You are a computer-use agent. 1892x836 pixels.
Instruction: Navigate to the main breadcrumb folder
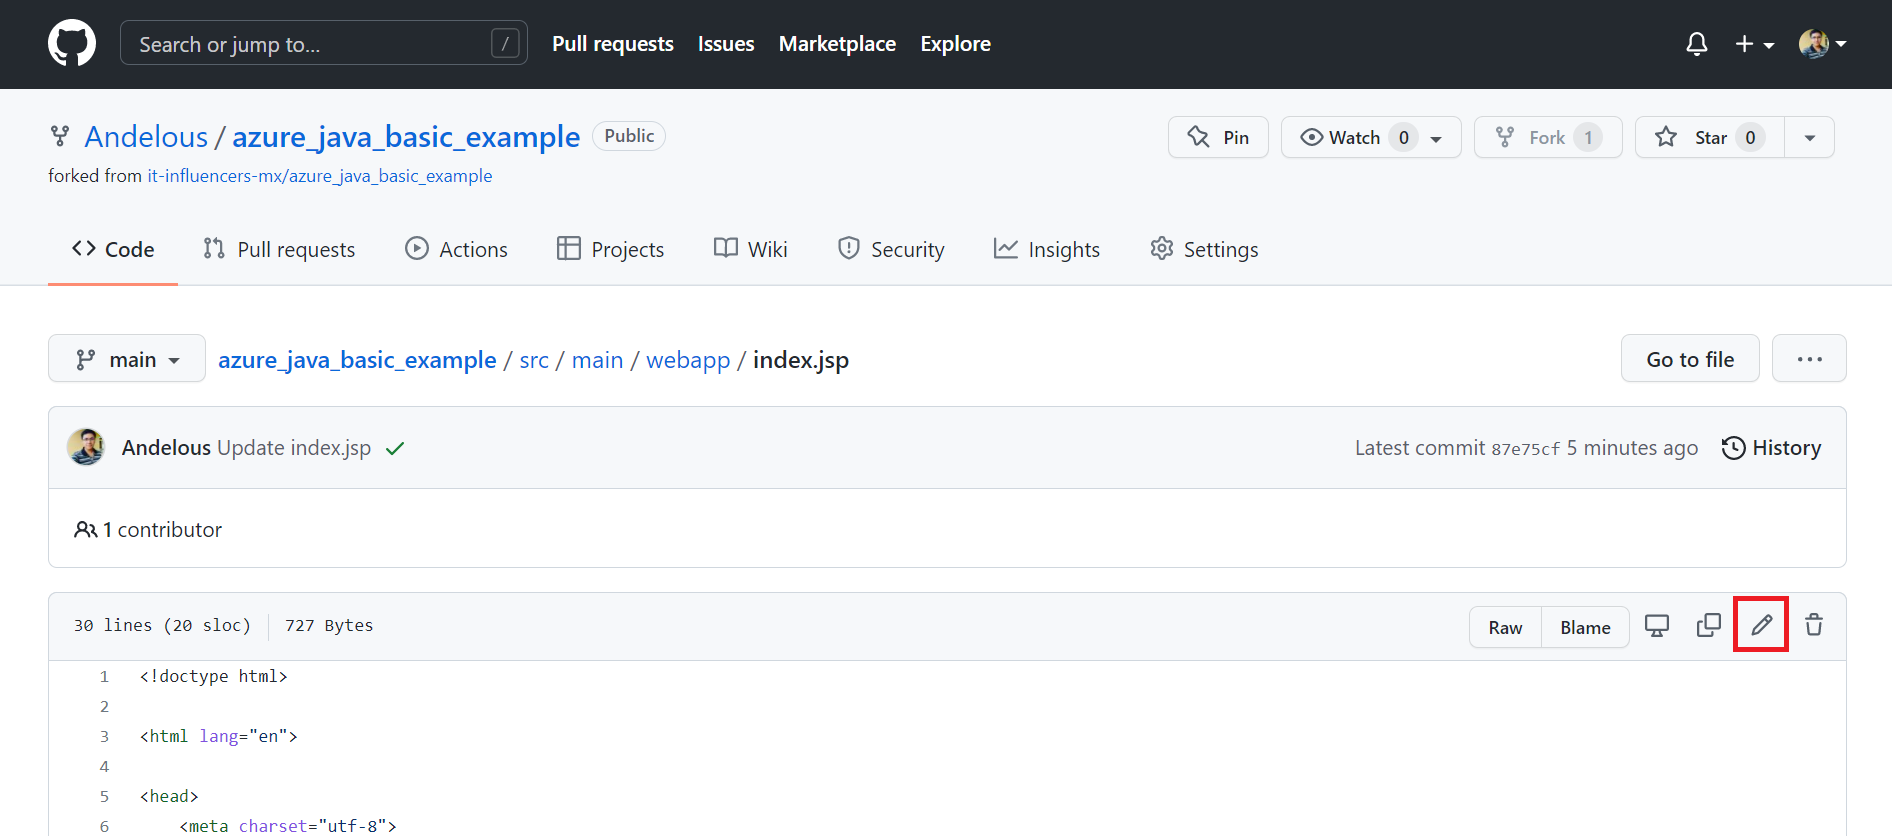pyautogui.click(x=597, y=360)
